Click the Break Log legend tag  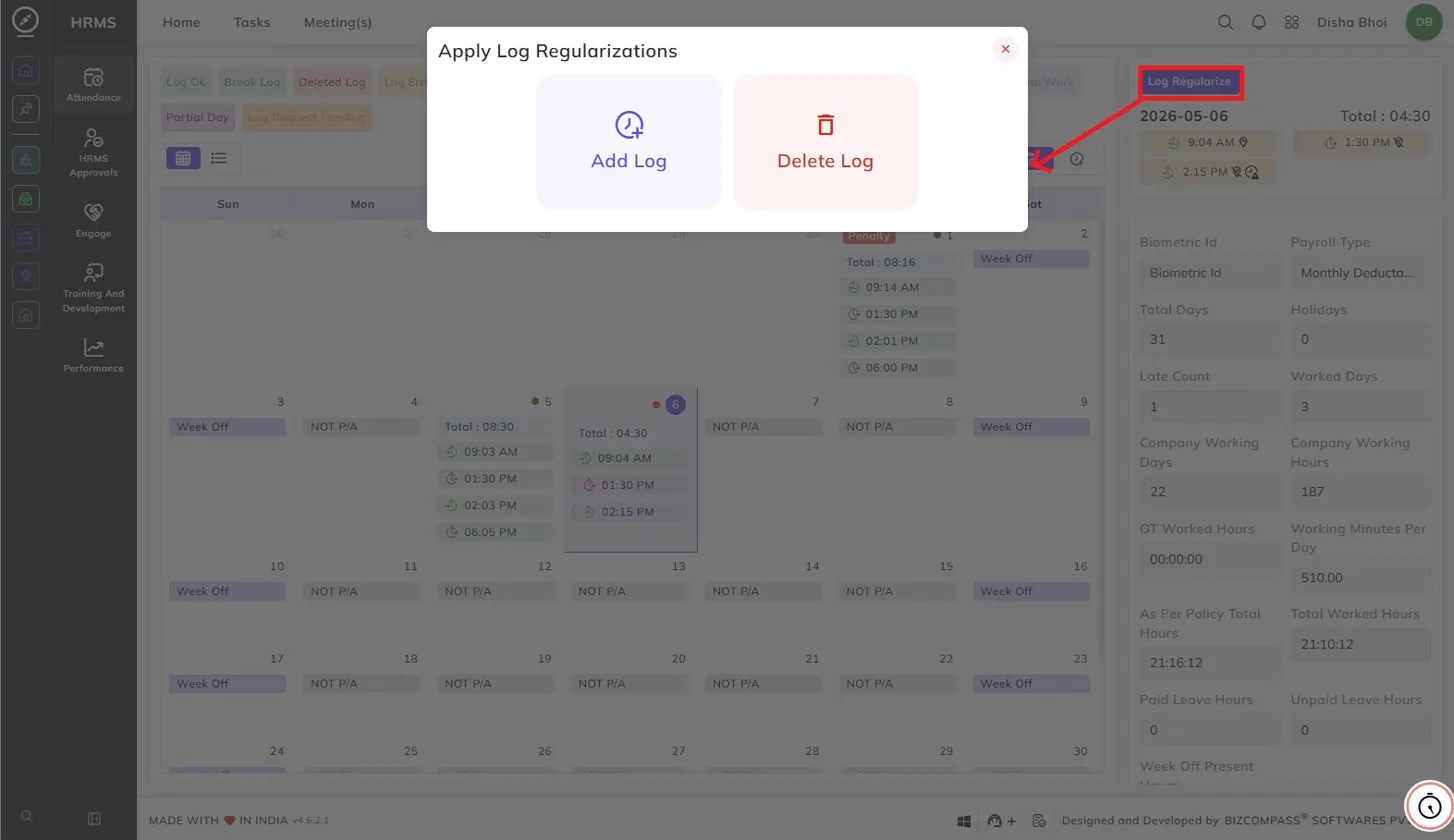click(x=252, y=82)
